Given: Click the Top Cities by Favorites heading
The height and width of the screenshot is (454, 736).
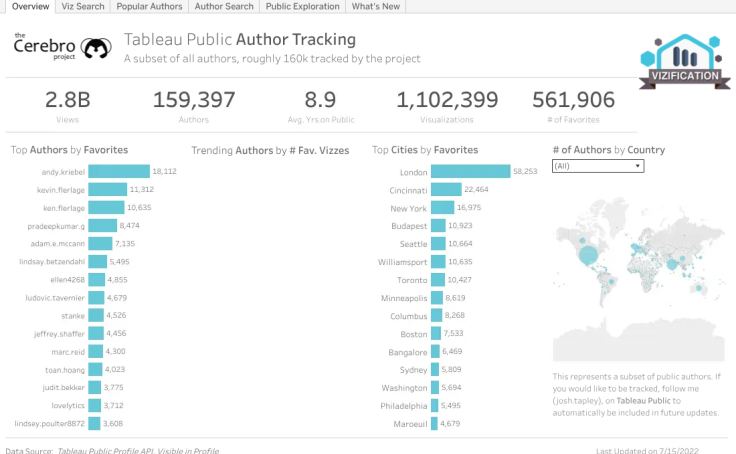Looking at the screenshot, I should (x=425, y=150).
